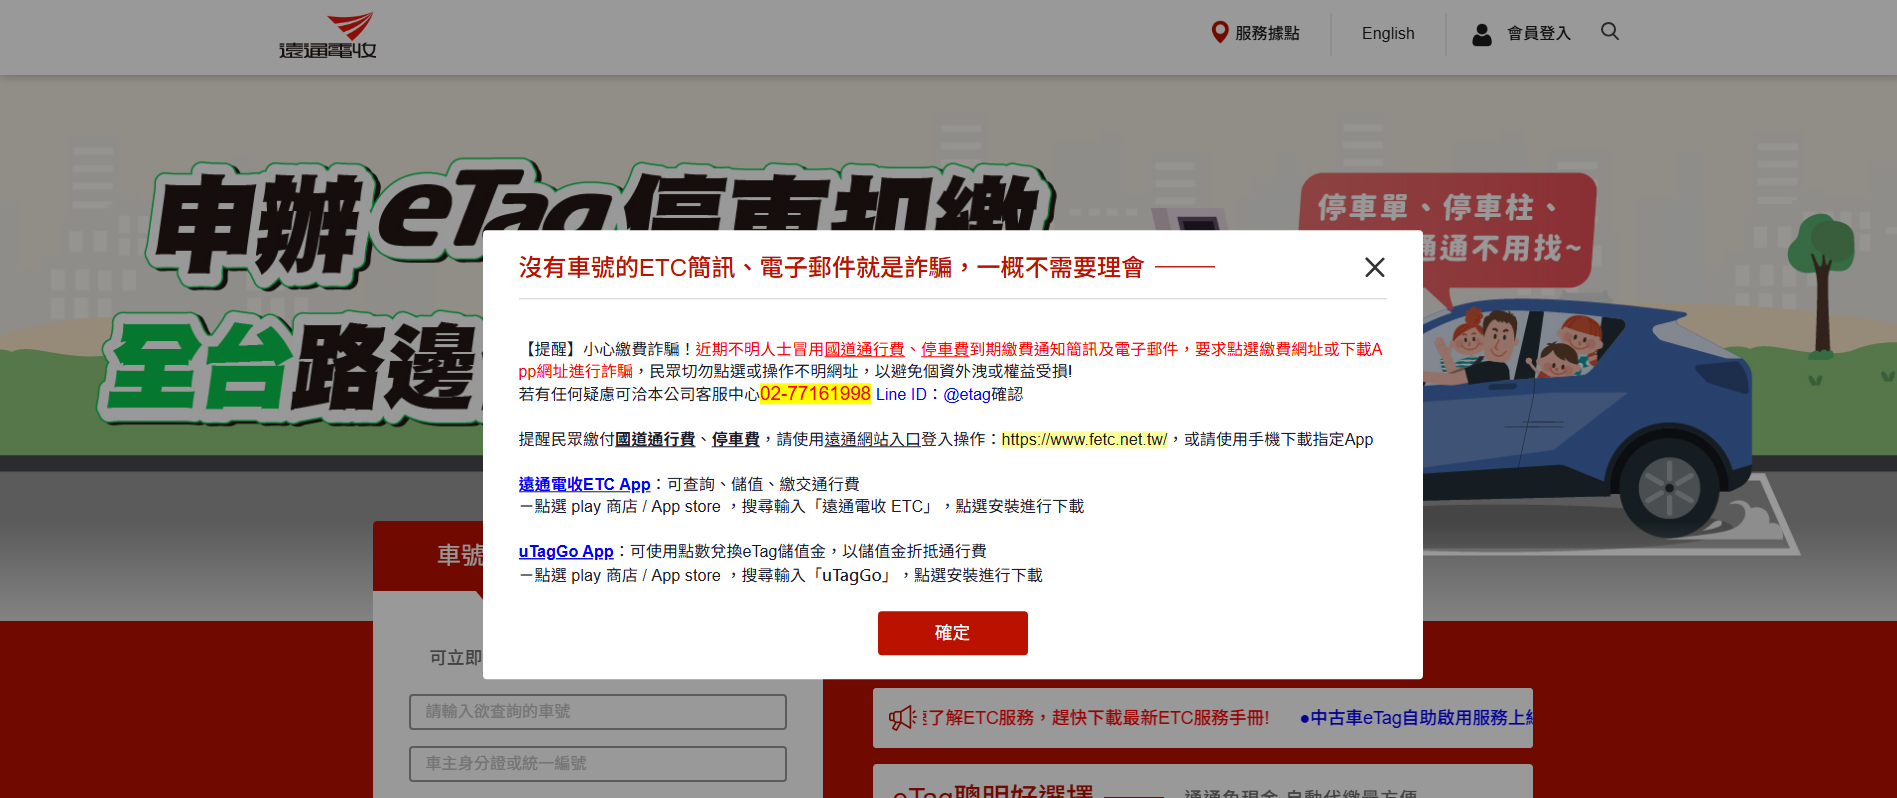Viewport: 1897px width, 798px height.
Task: Click the 車主身分證或統一編號 input field
Action: coord(597,764)
